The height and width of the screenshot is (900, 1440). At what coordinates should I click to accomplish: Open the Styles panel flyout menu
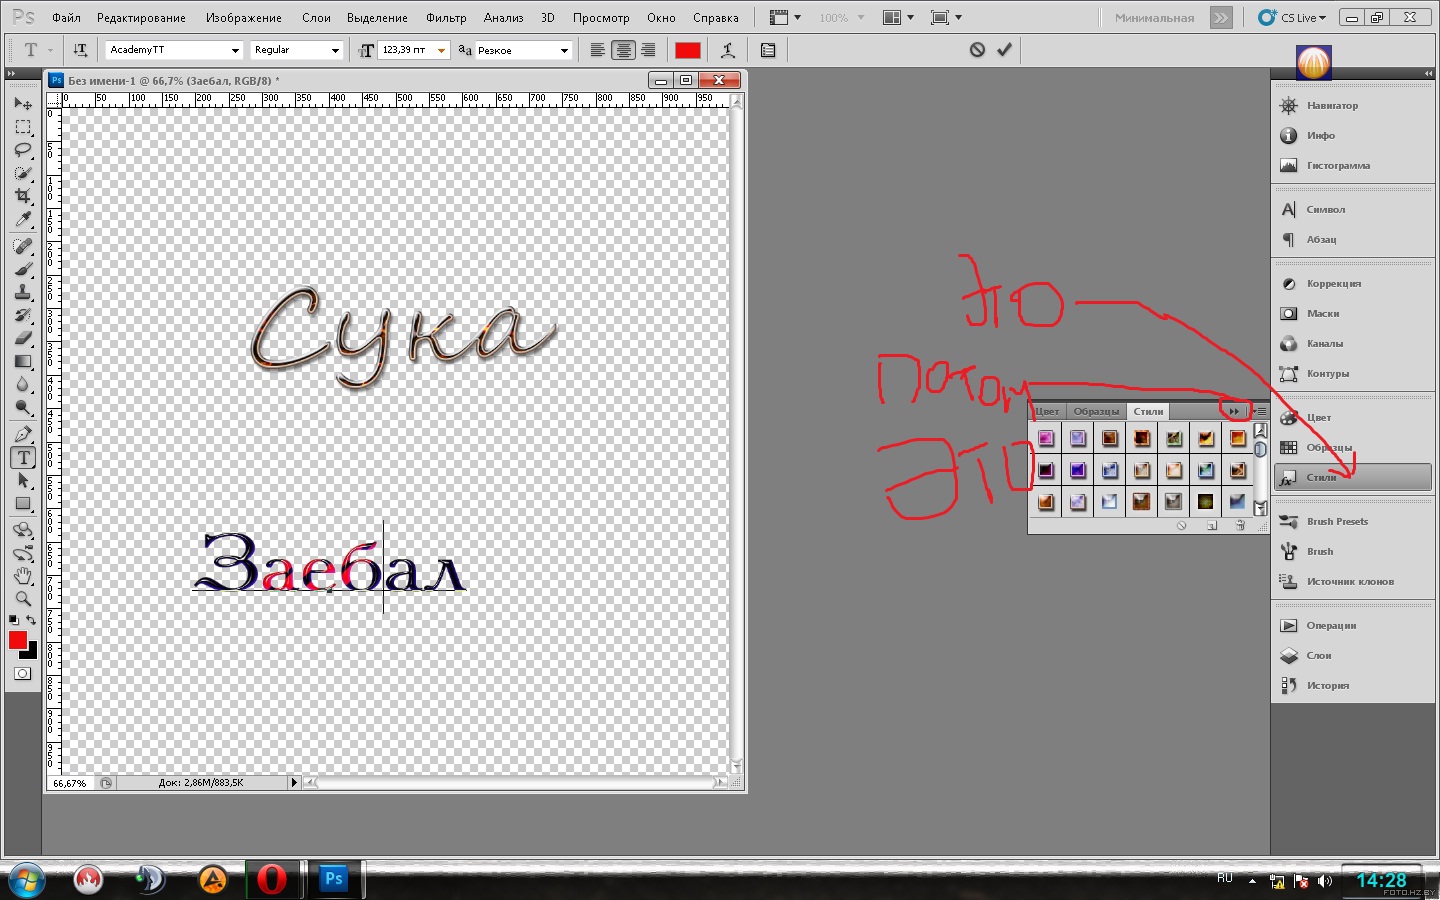pos(1260,411)
